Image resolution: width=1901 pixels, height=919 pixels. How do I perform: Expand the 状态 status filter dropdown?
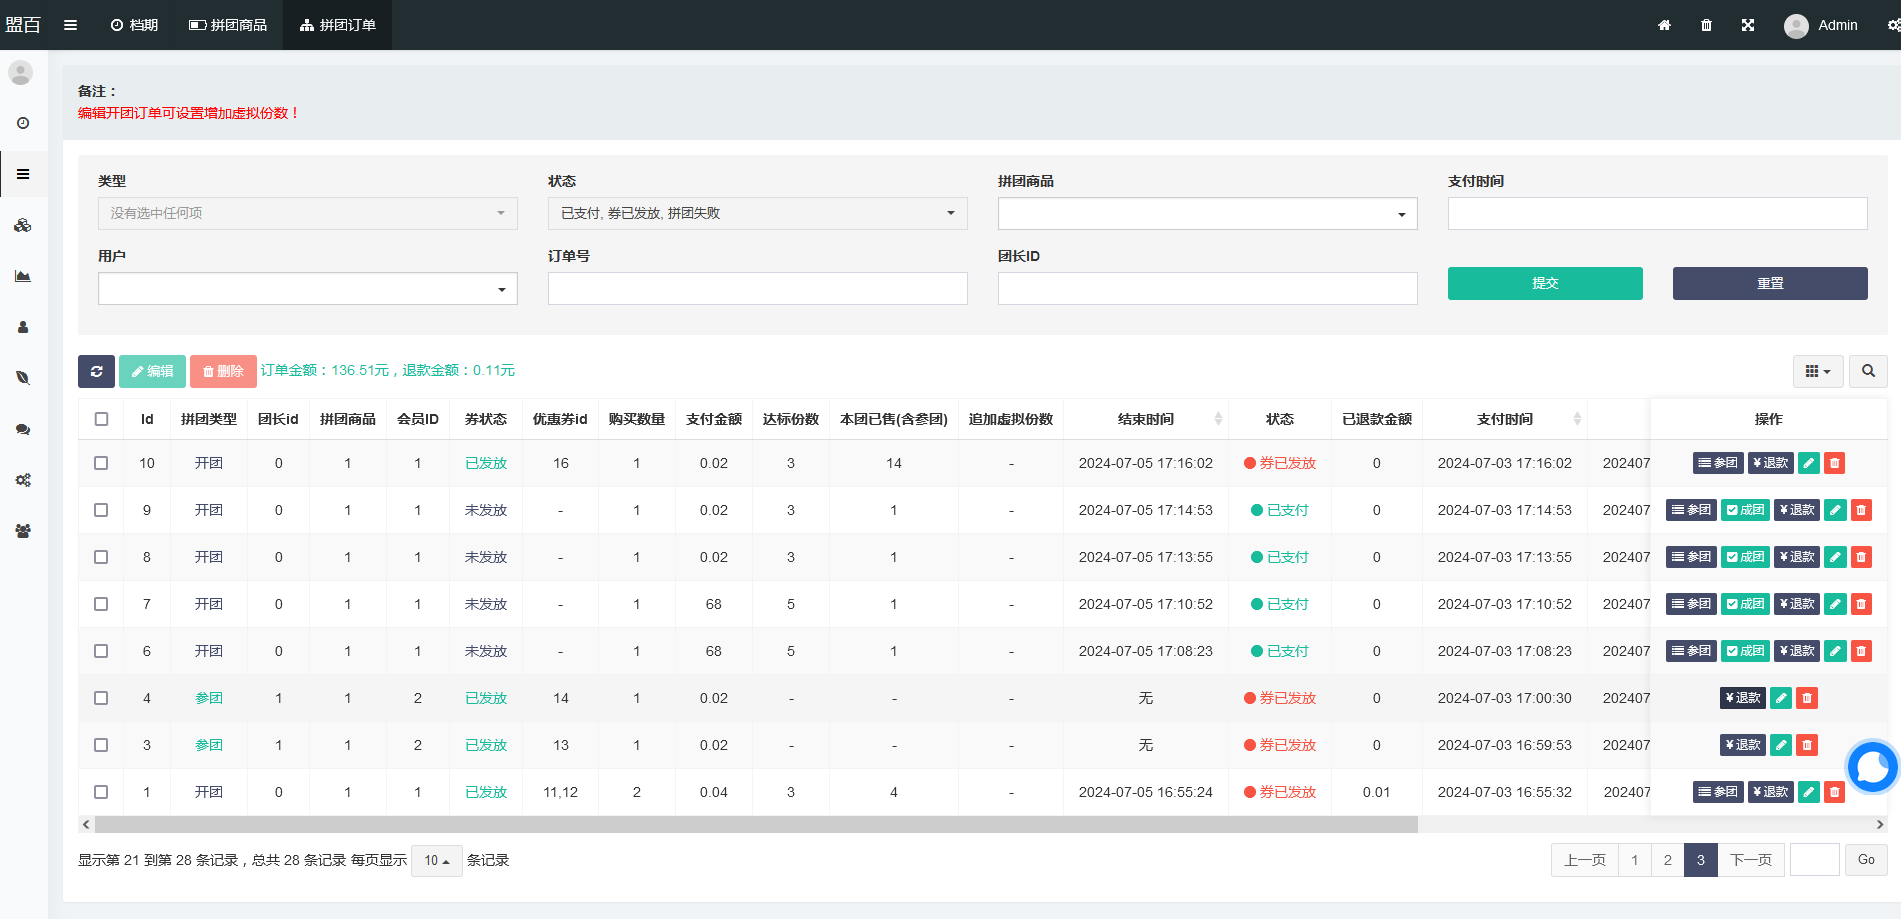coord(757,213)
